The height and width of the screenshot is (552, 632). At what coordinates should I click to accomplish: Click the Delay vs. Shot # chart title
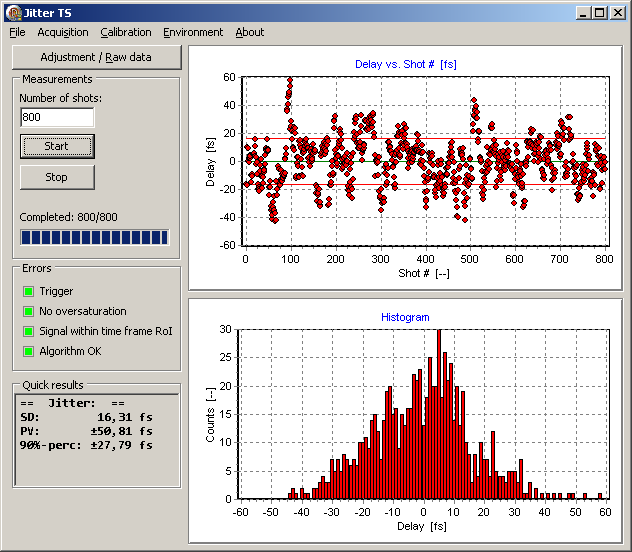(405, 64)
